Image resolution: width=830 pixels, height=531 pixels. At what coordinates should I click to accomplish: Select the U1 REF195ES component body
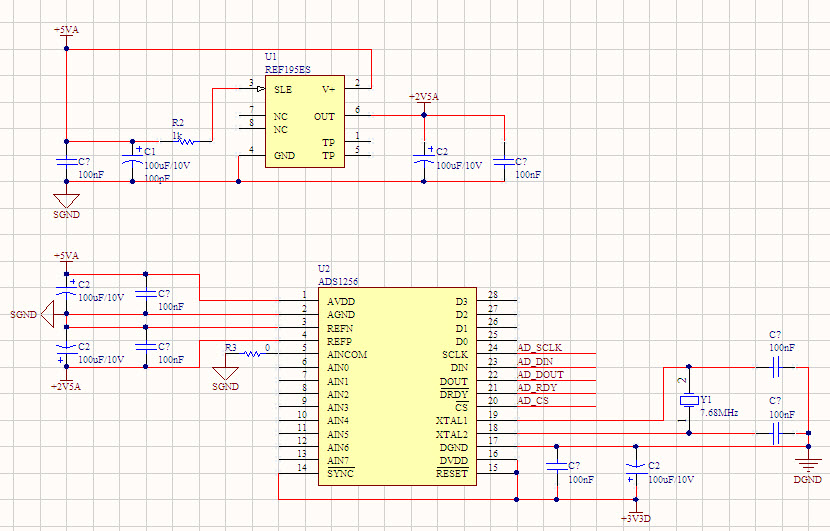point(305,122)
